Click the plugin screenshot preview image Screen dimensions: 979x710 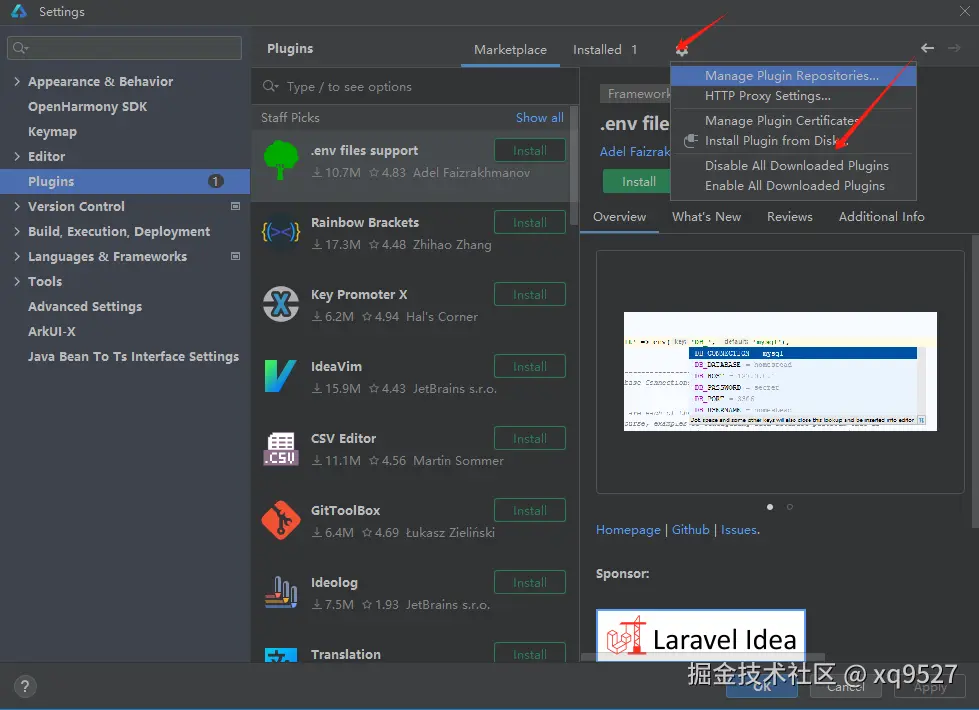780,372
